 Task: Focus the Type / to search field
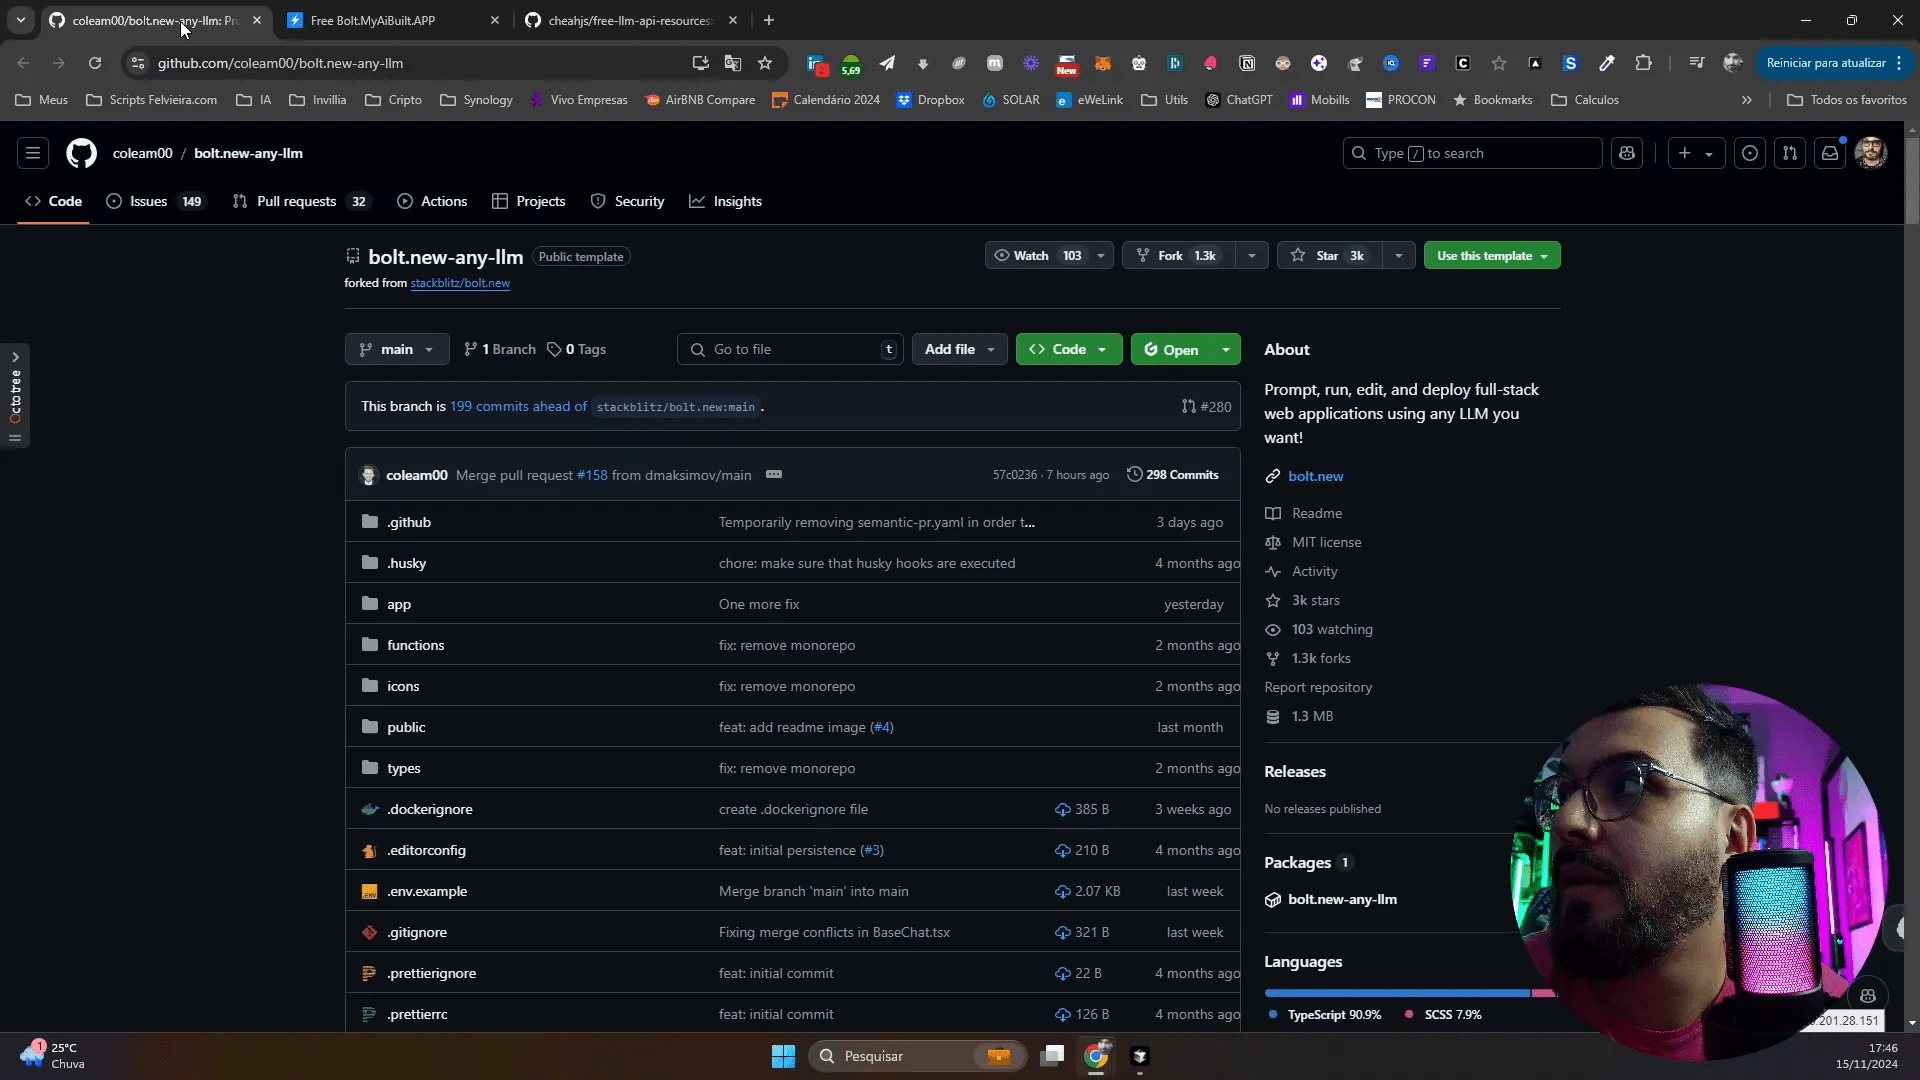pos(1472,153)
